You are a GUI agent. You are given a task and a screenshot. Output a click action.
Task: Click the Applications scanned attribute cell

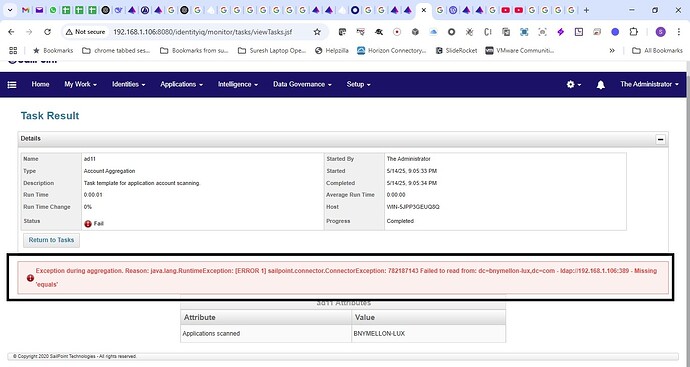click(266, 334)
